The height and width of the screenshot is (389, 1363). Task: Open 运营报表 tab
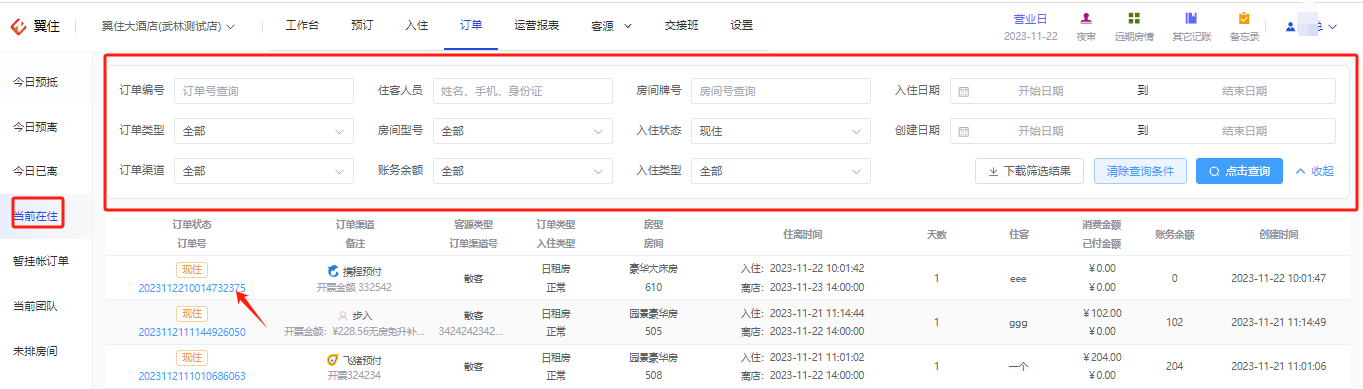(536, 26)
